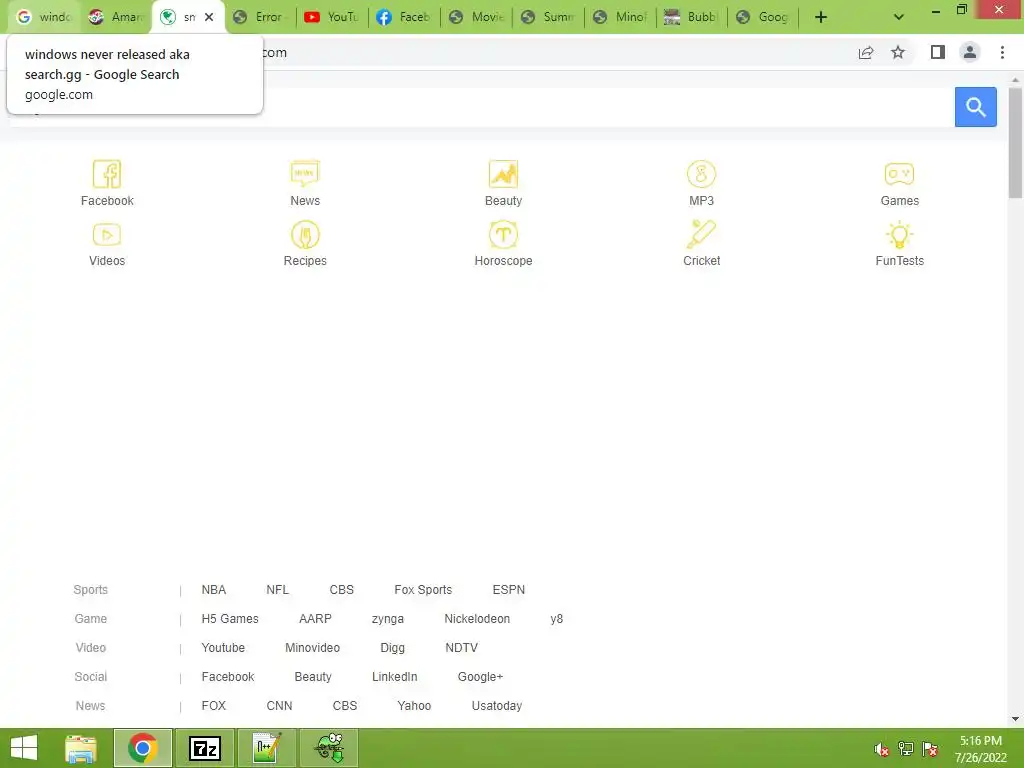Switch to the Bubble tab
This screenshot has width=1024, height=768.
pos(692,17)
